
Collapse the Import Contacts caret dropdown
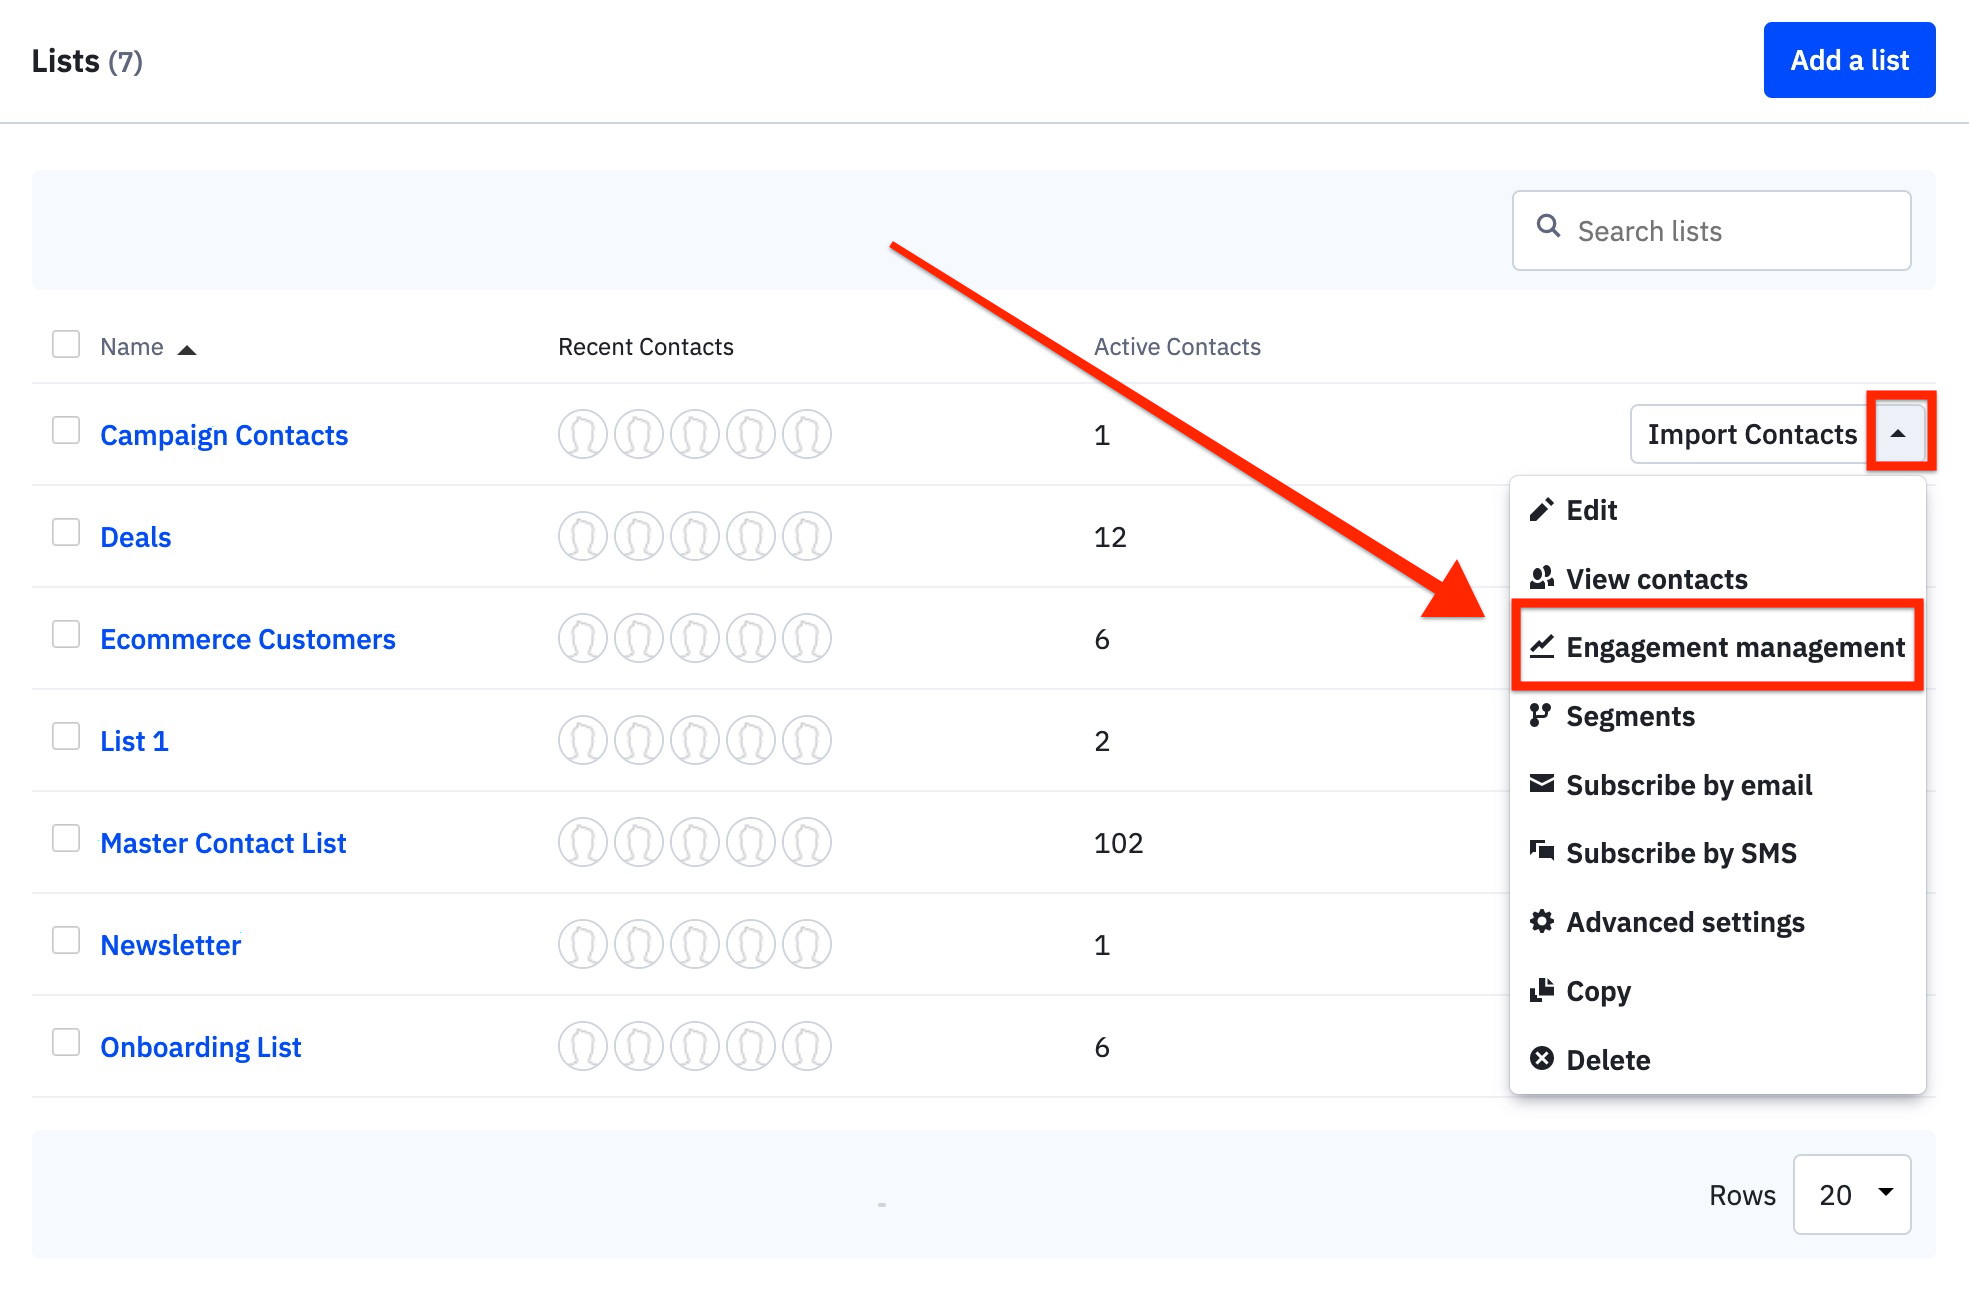pyautogui.click(x=1897, y=434)
